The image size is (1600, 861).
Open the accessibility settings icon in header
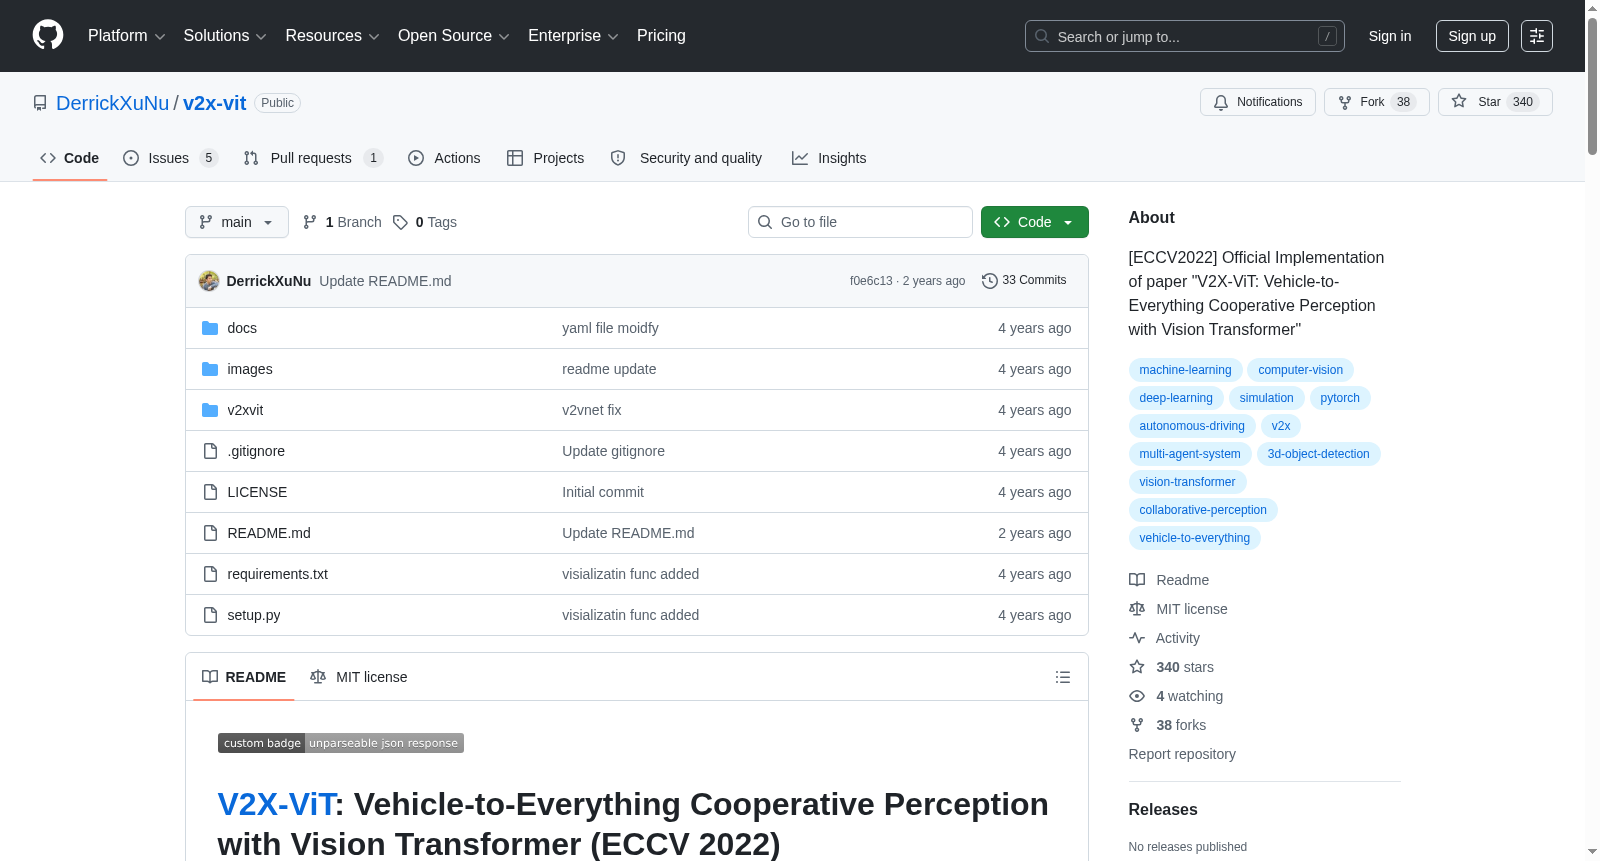1537,36
